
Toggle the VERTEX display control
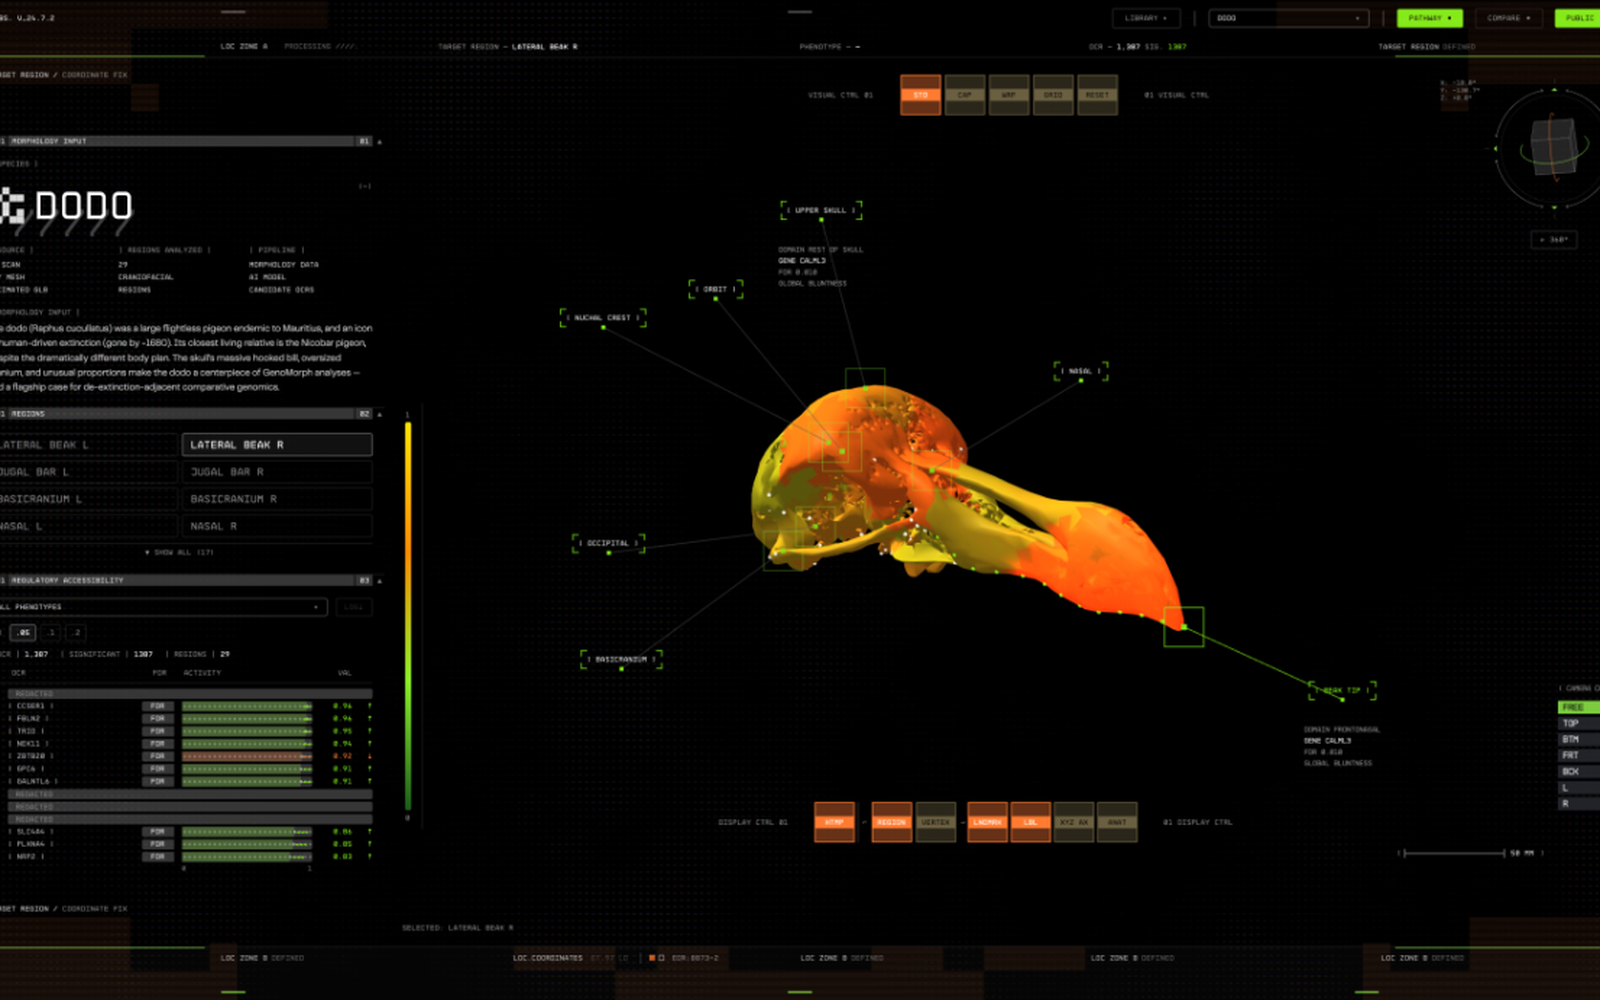936,822
